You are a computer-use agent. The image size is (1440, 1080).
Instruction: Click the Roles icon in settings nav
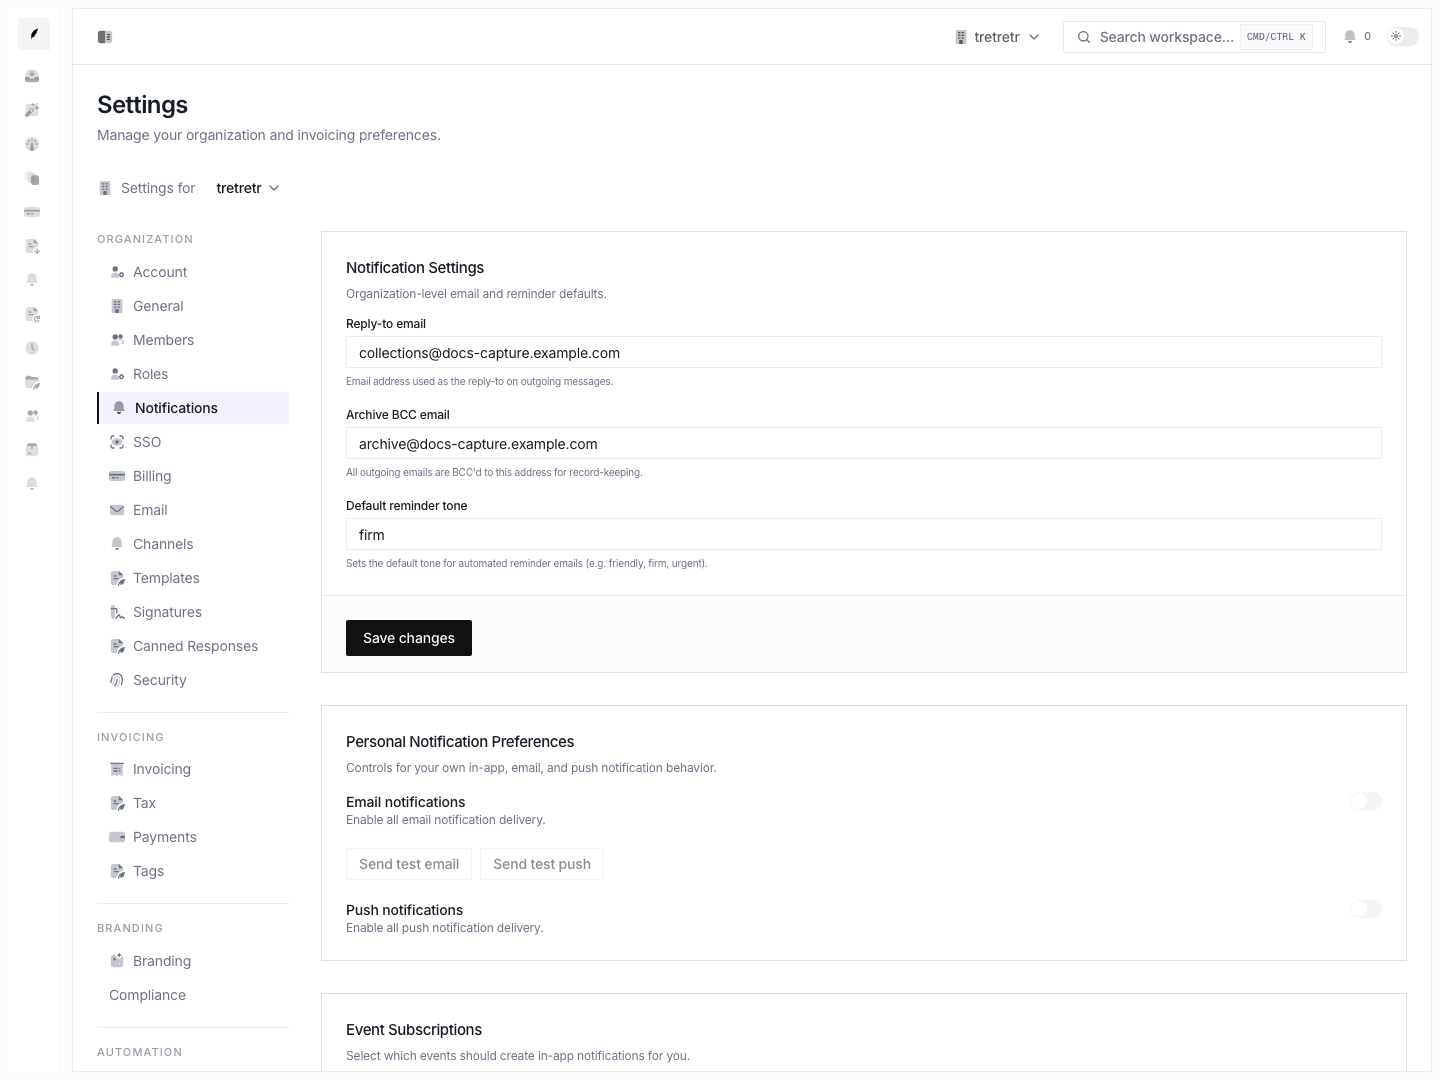(117, 374)
